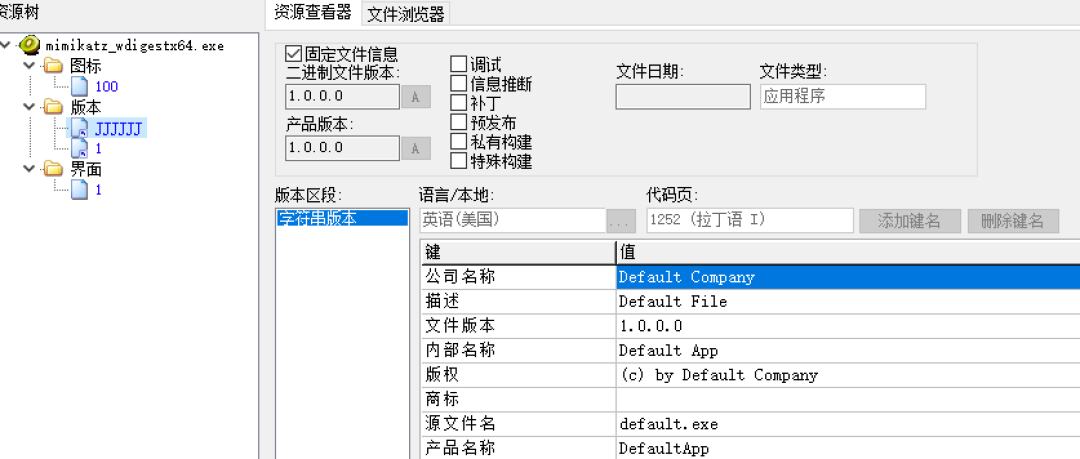1080x459 pixels.
Task: Click the 删除键名 button
Action: coord(1012,221)
